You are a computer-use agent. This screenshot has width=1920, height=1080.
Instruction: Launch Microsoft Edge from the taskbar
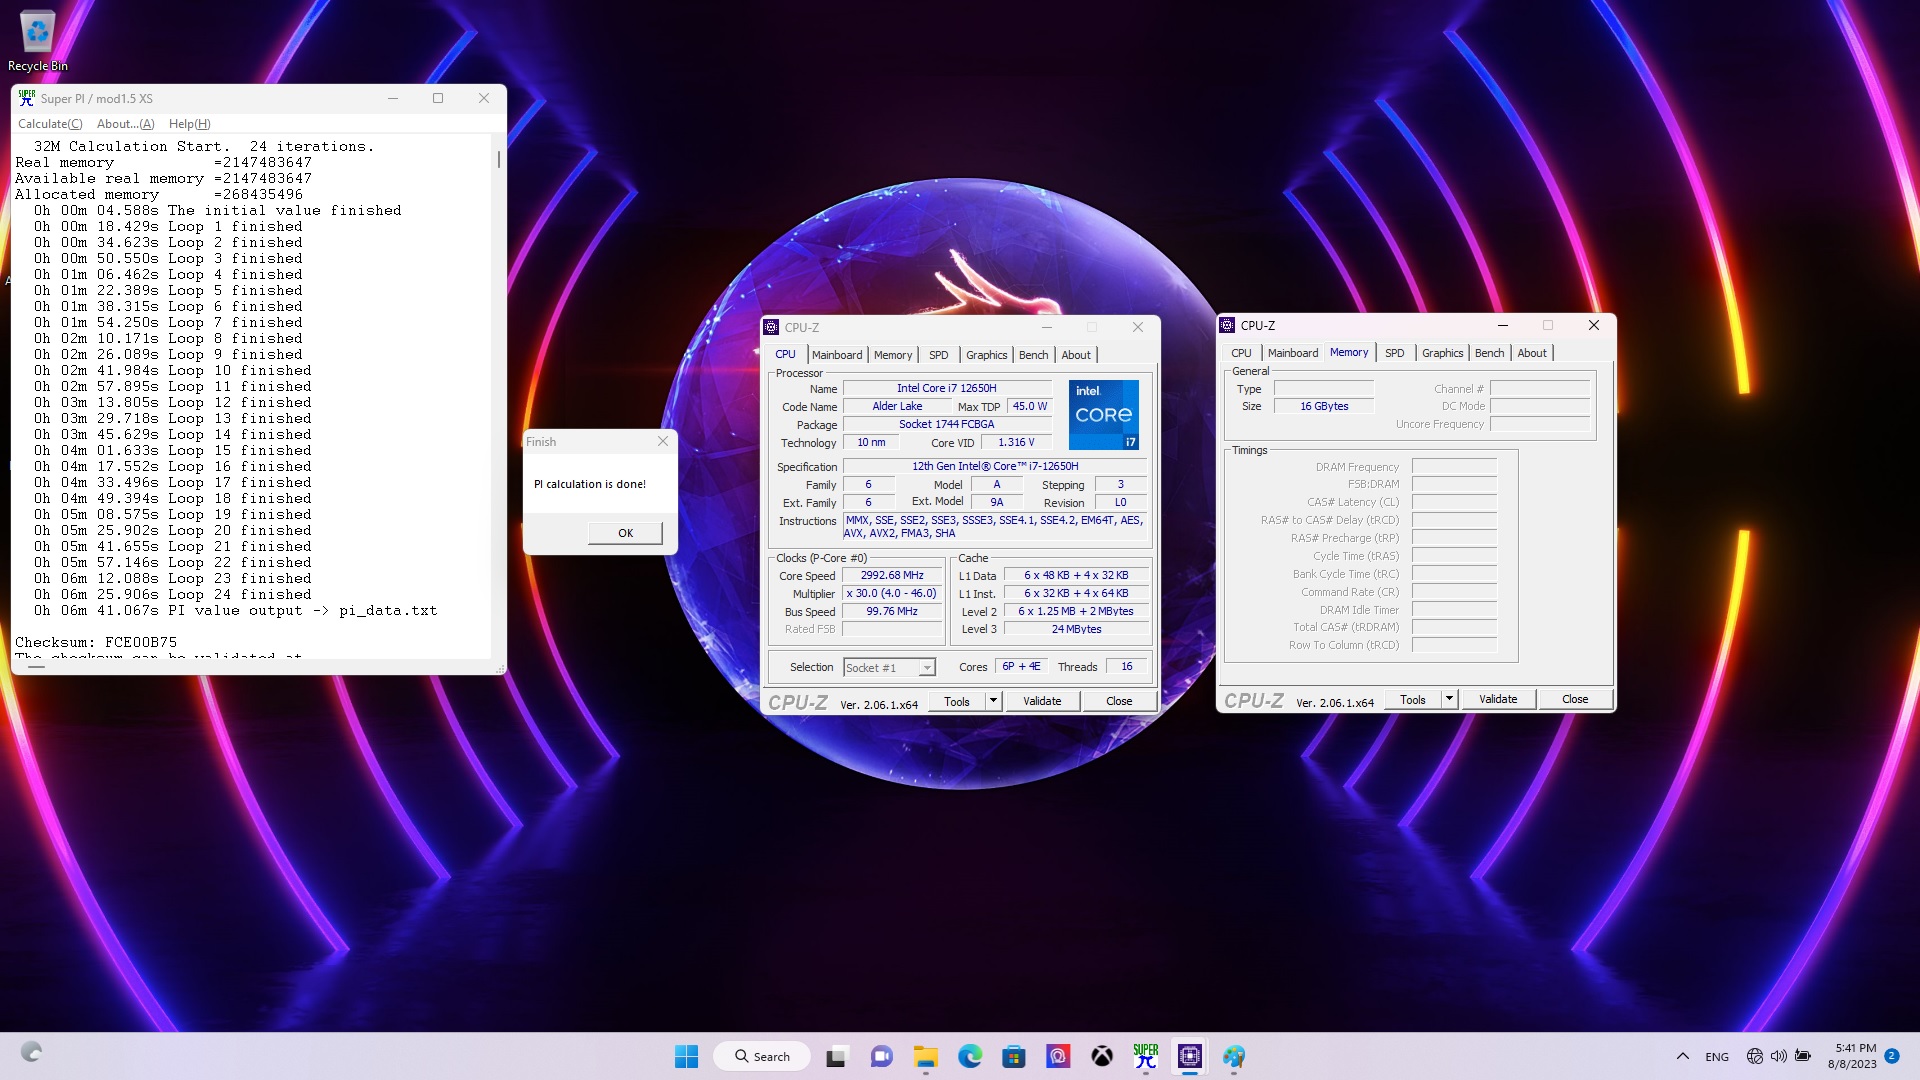[970, 1056]
